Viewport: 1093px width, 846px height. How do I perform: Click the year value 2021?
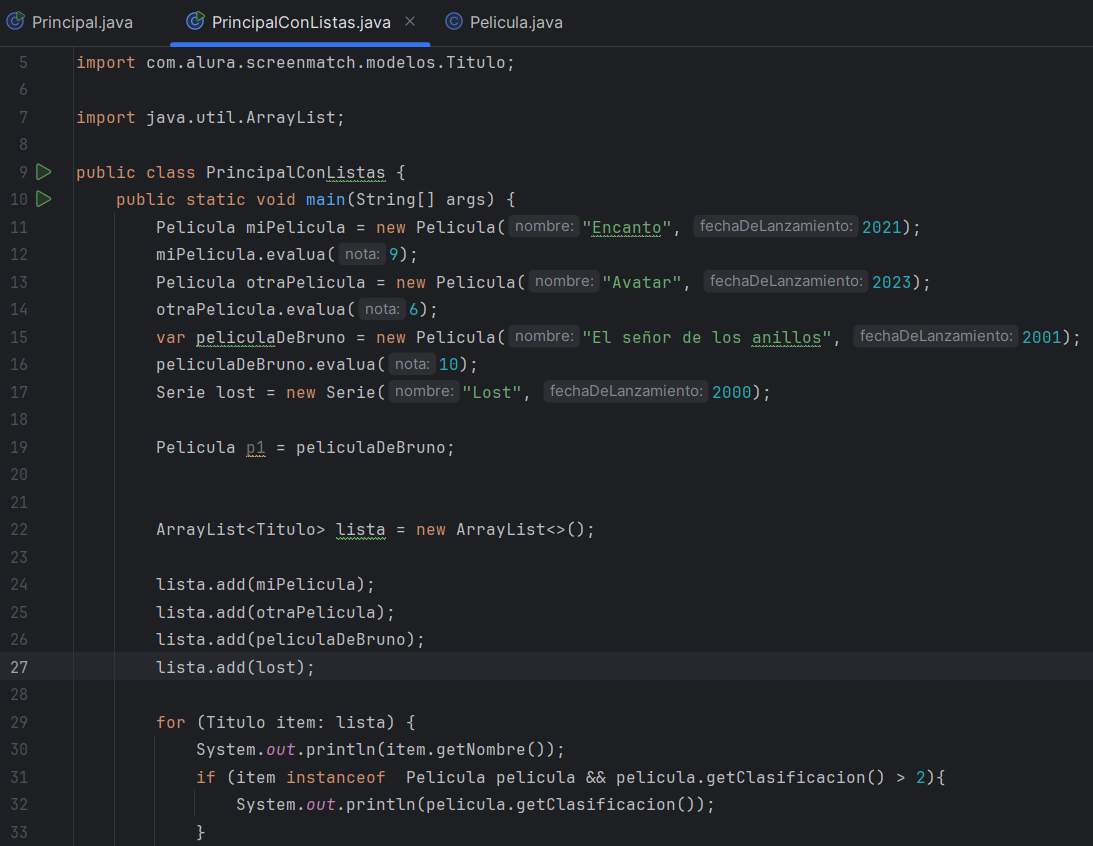tap(881, 227)
